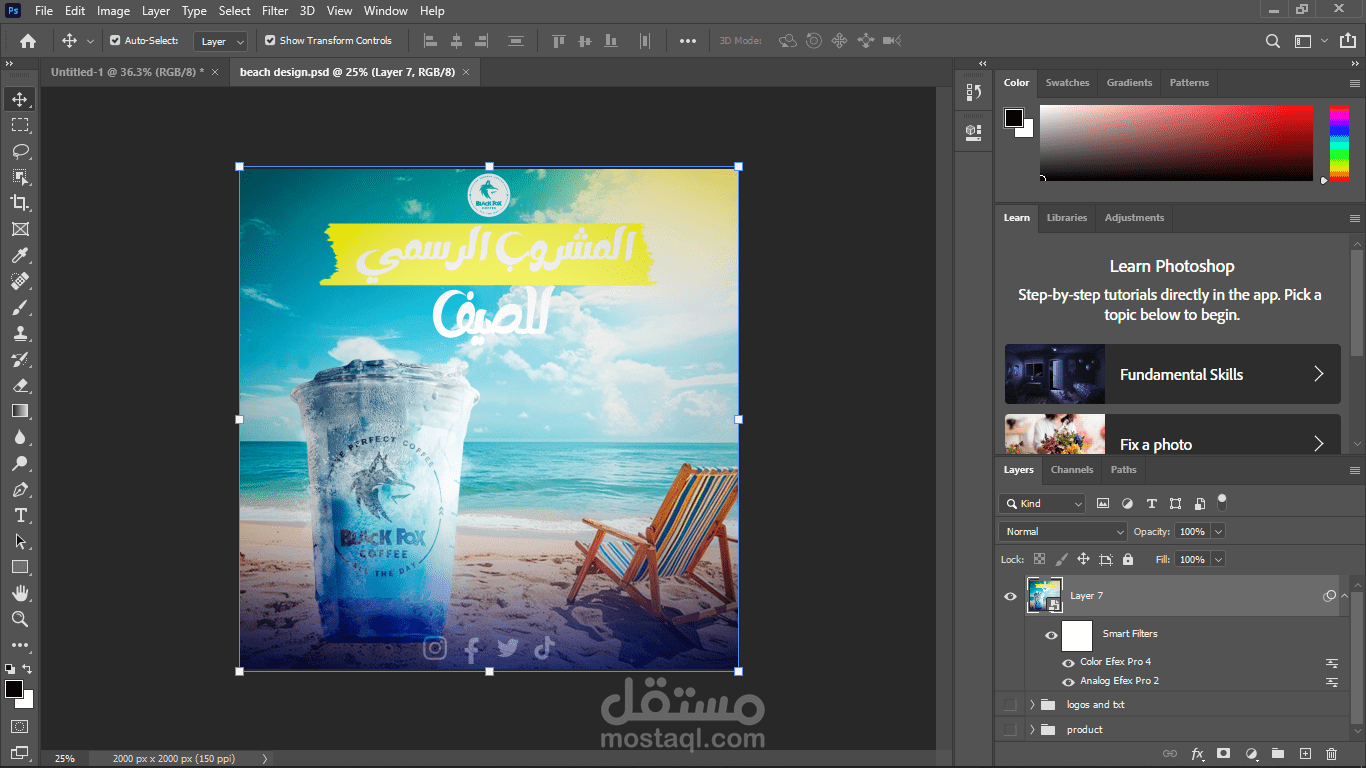Open the layer Kind filter dropdown
The height and width of the screenshot is (768, 1366).
(1042, 504)
